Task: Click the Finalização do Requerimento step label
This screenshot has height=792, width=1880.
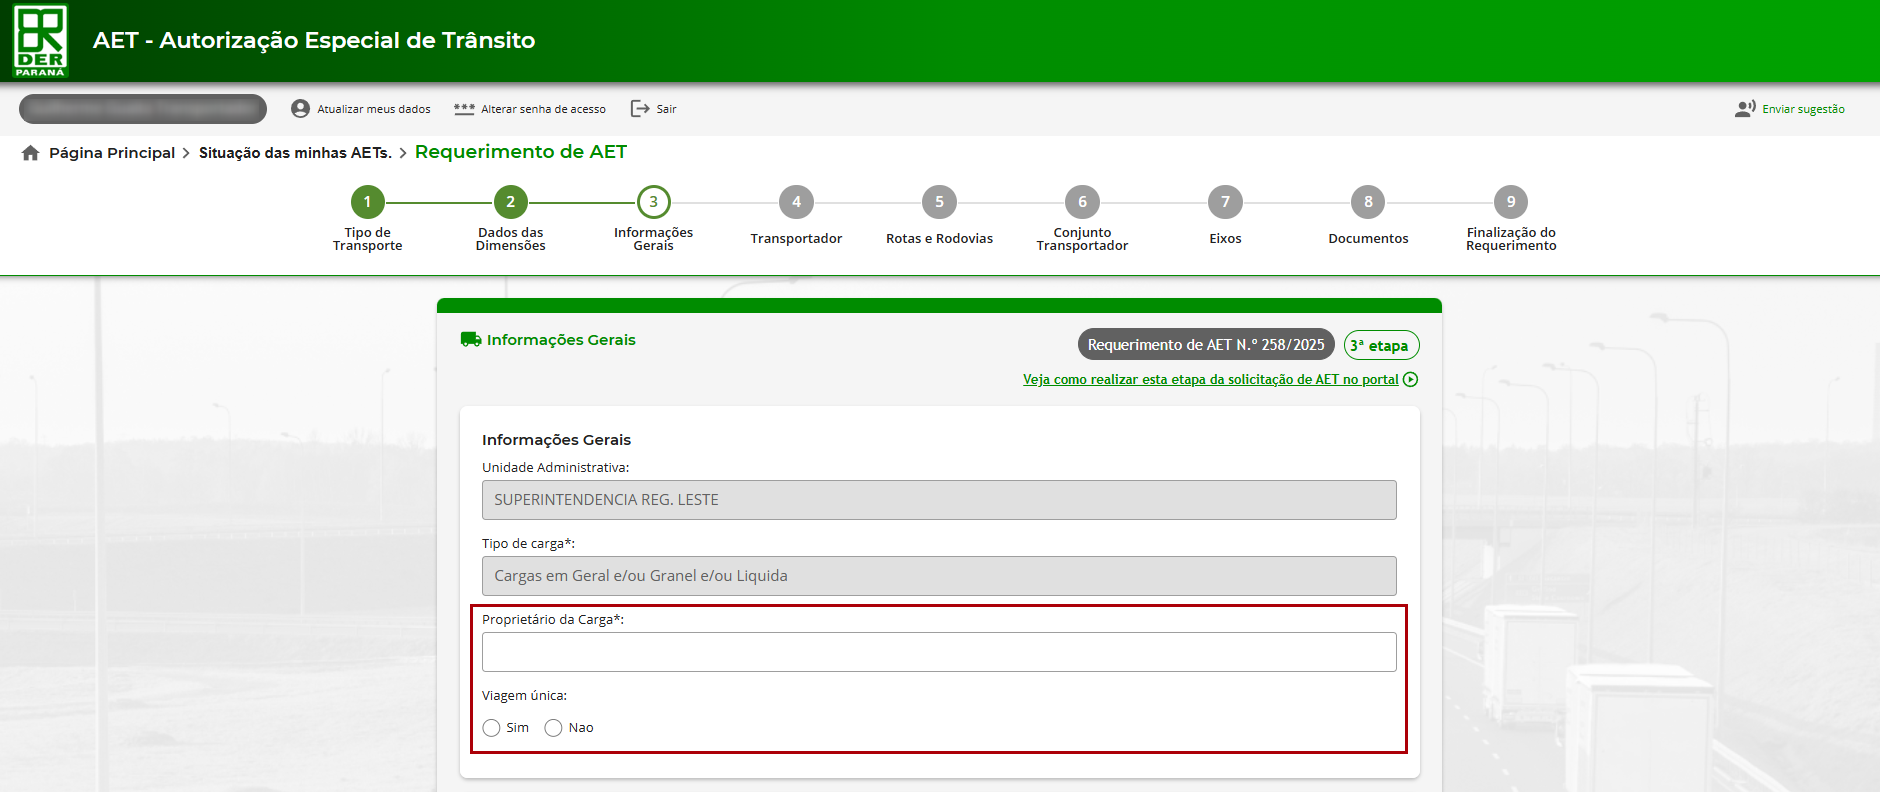Action: [1511, 239]
